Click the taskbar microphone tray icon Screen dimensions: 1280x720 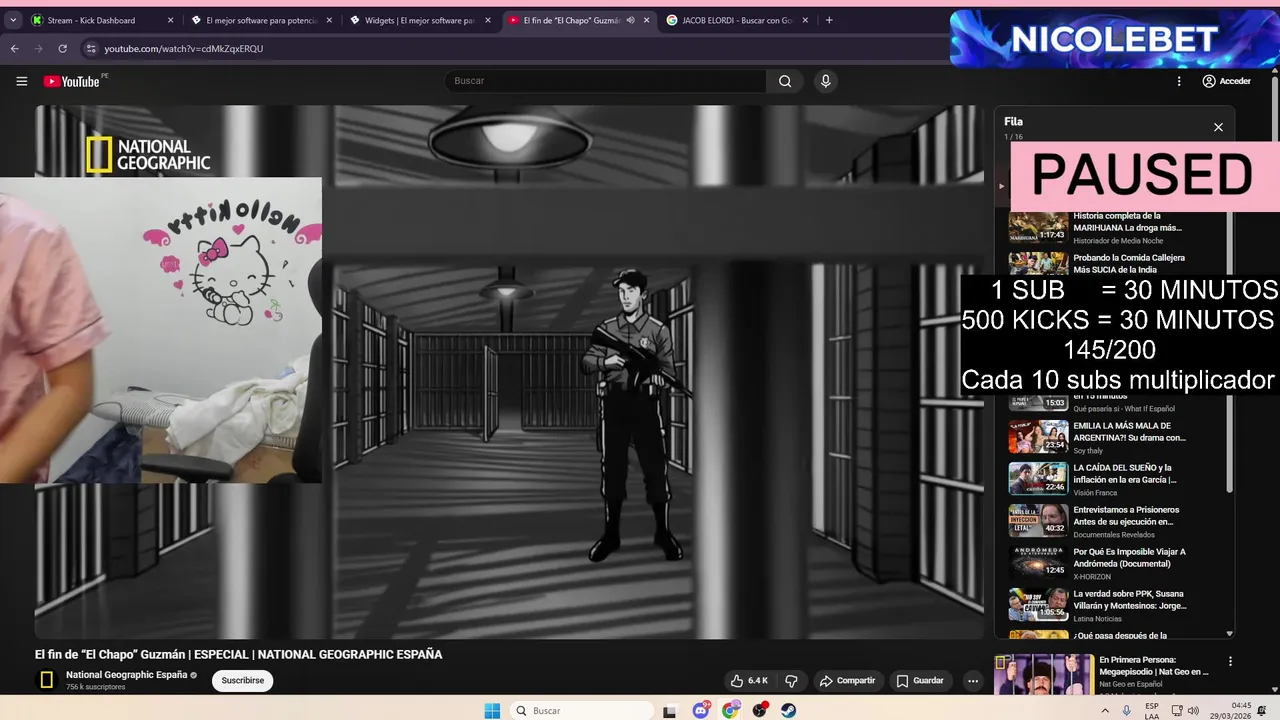1127,711
